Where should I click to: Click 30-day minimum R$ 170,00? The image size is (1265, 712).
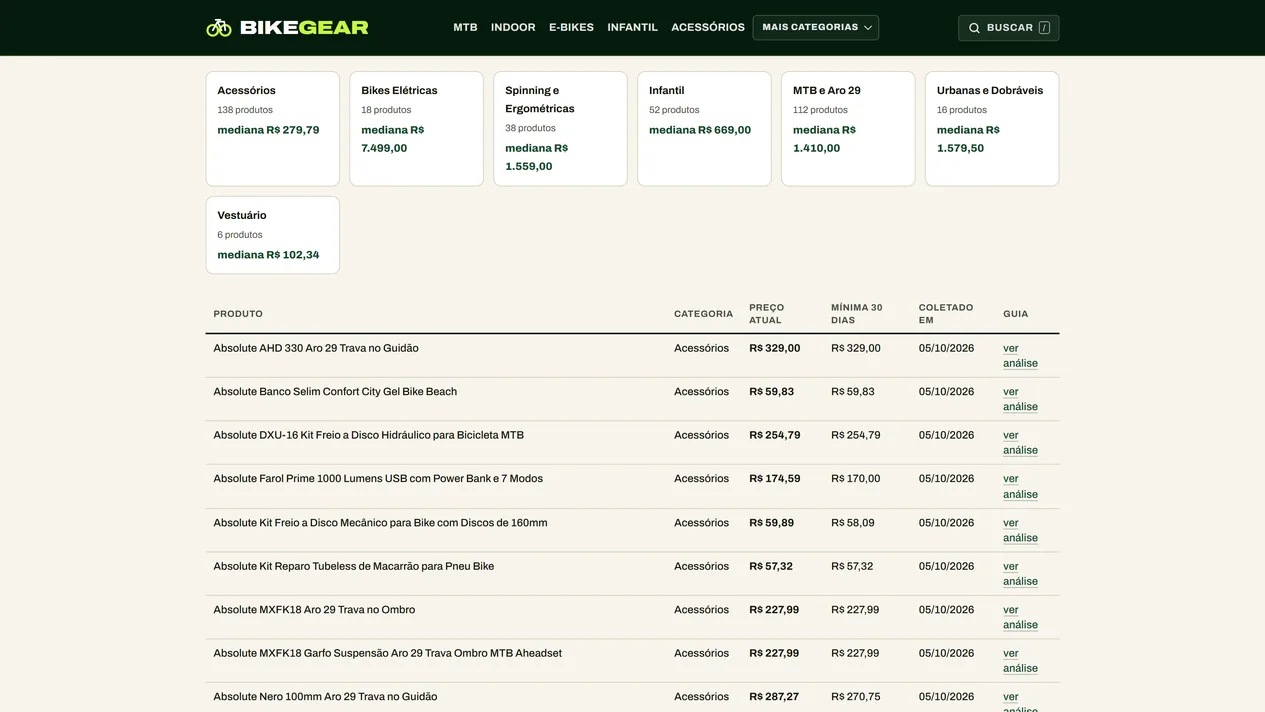pos(856,479)
